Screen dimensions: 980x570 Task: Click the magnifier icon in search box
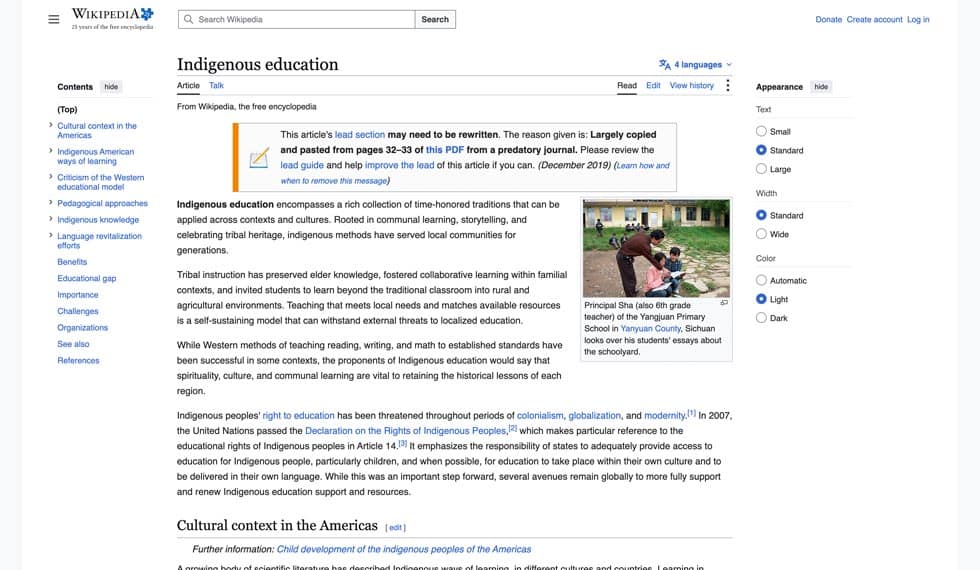(x=188, y=19)
